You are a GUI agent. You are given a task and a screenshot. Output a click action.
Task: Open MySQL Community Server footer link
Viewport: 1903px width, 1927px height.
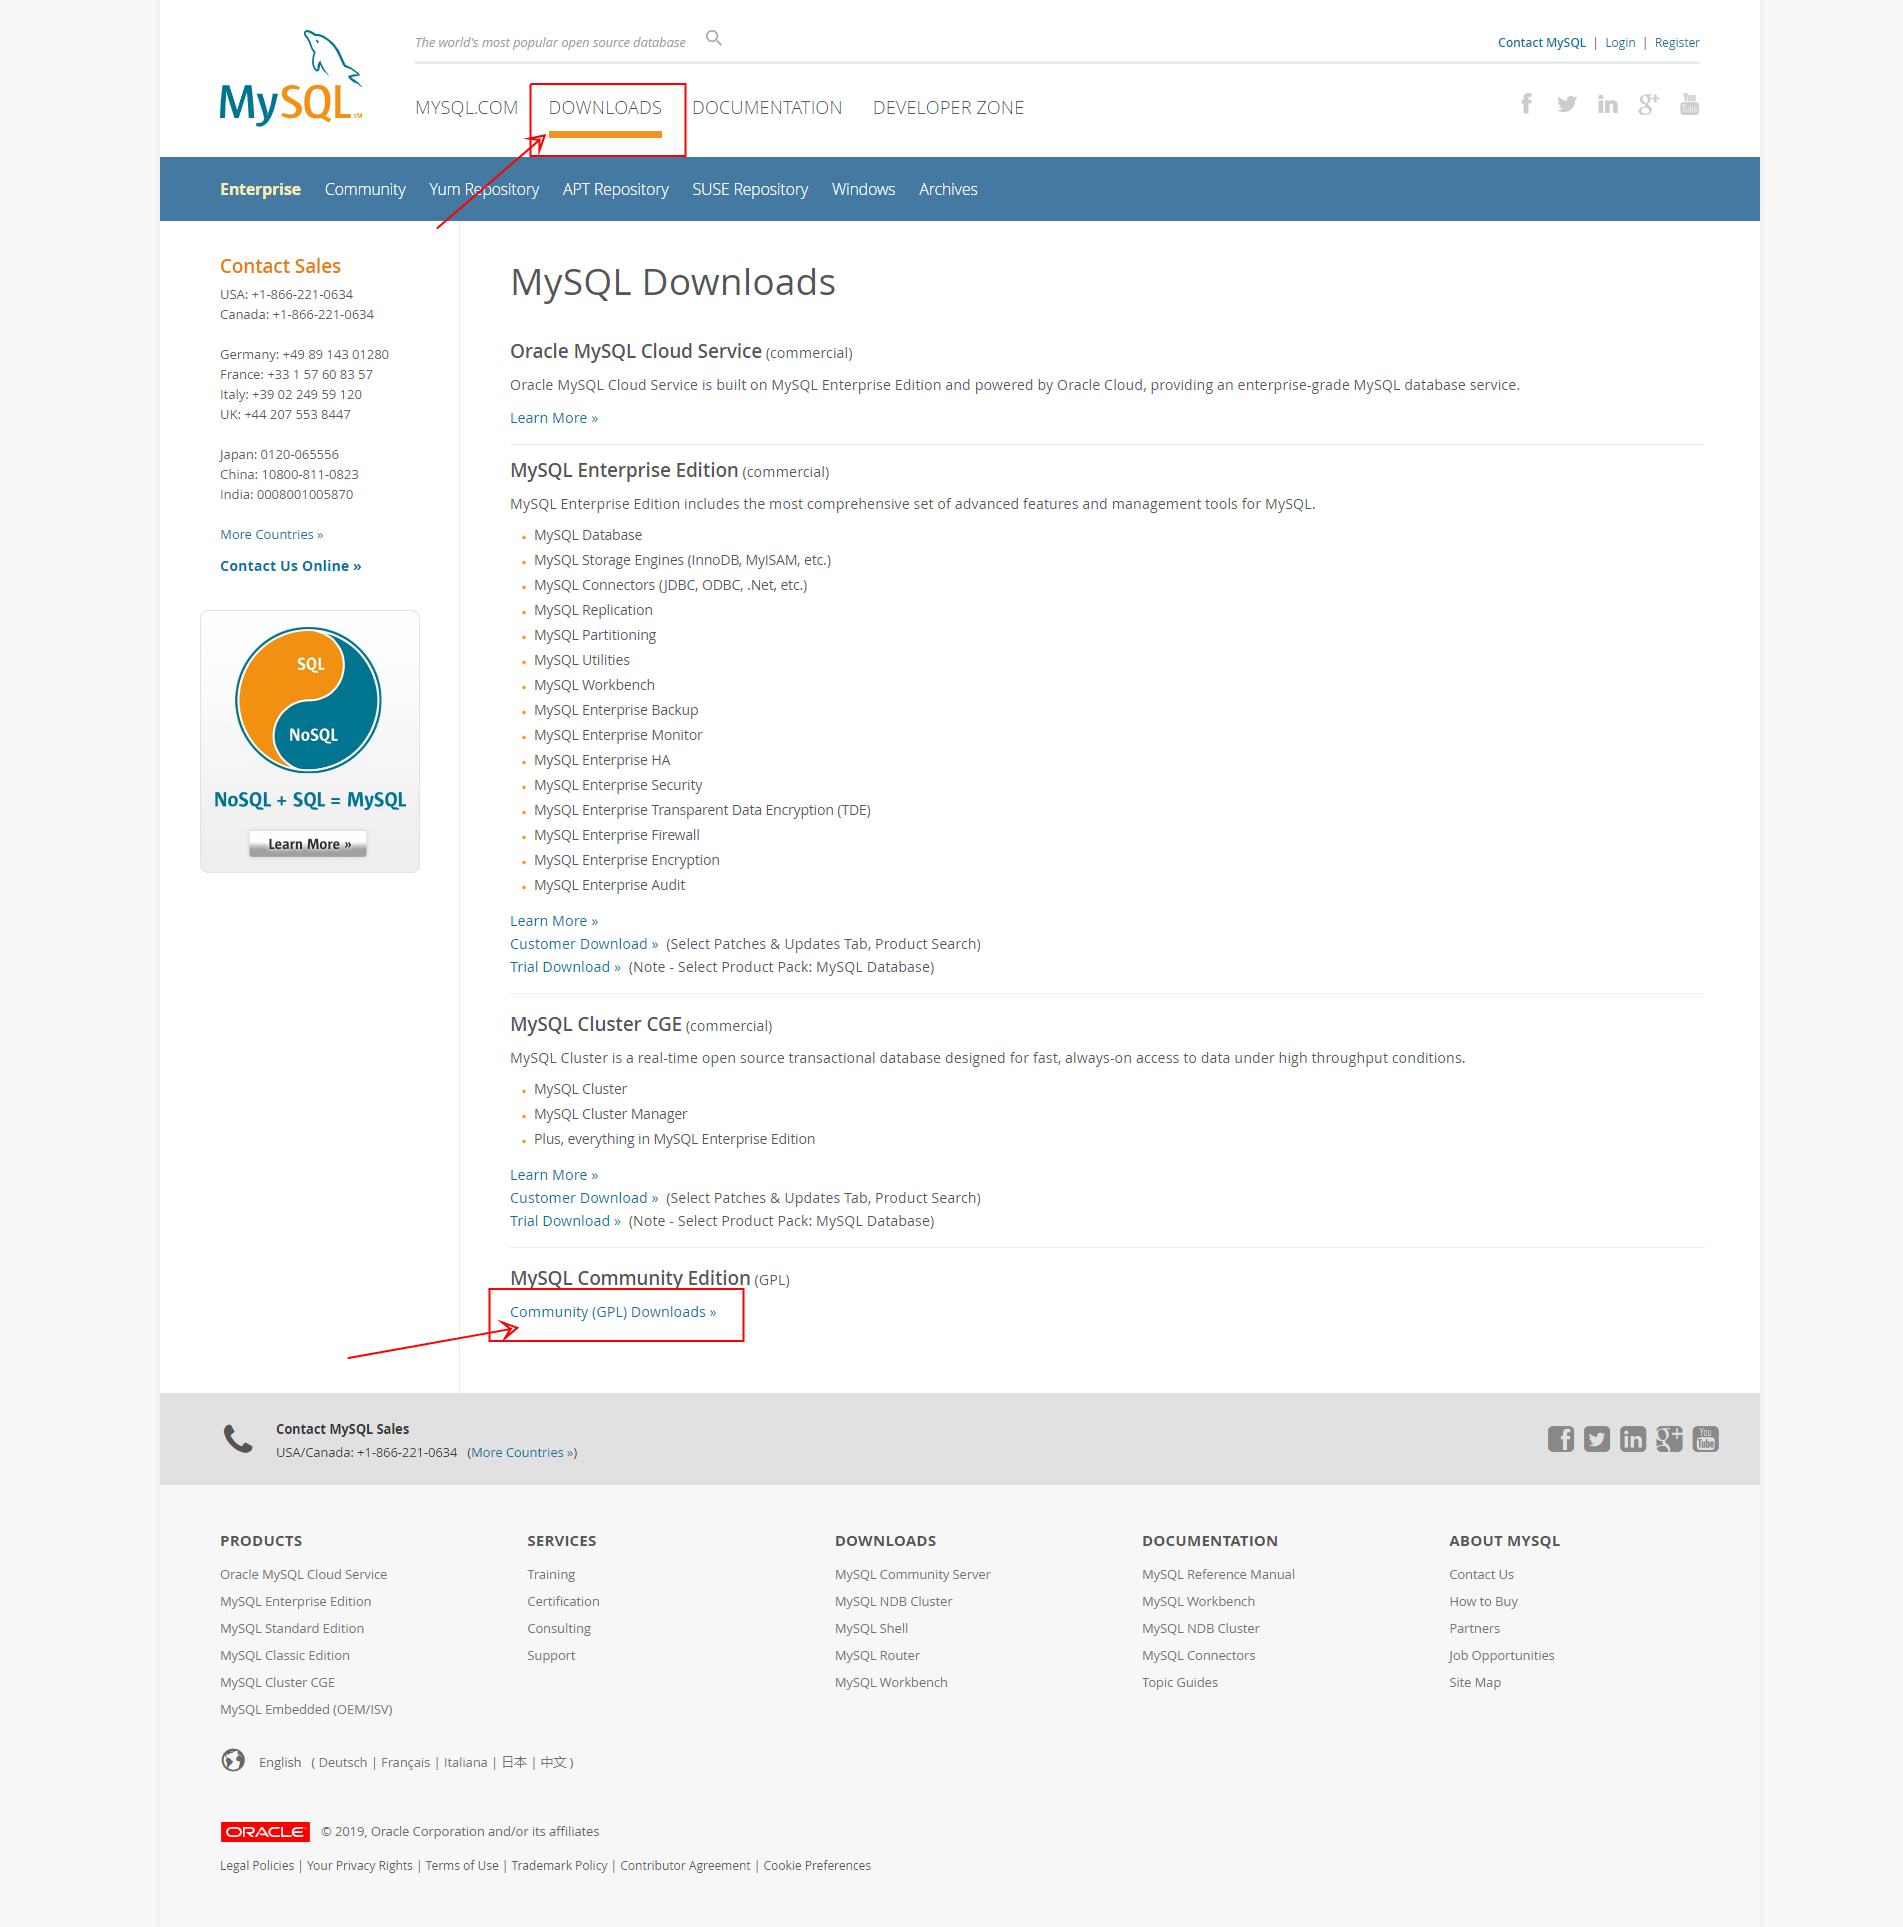[912, 1574]
